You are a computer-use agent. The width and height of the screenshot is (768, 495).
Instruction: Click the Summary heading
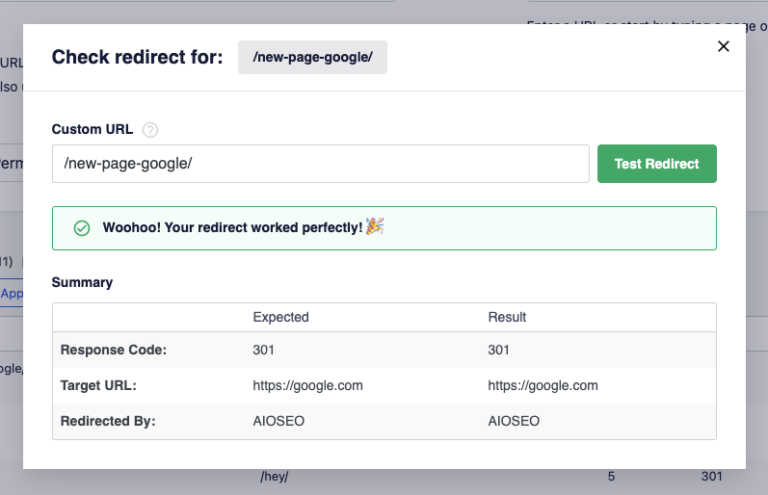tap(82, 282)
